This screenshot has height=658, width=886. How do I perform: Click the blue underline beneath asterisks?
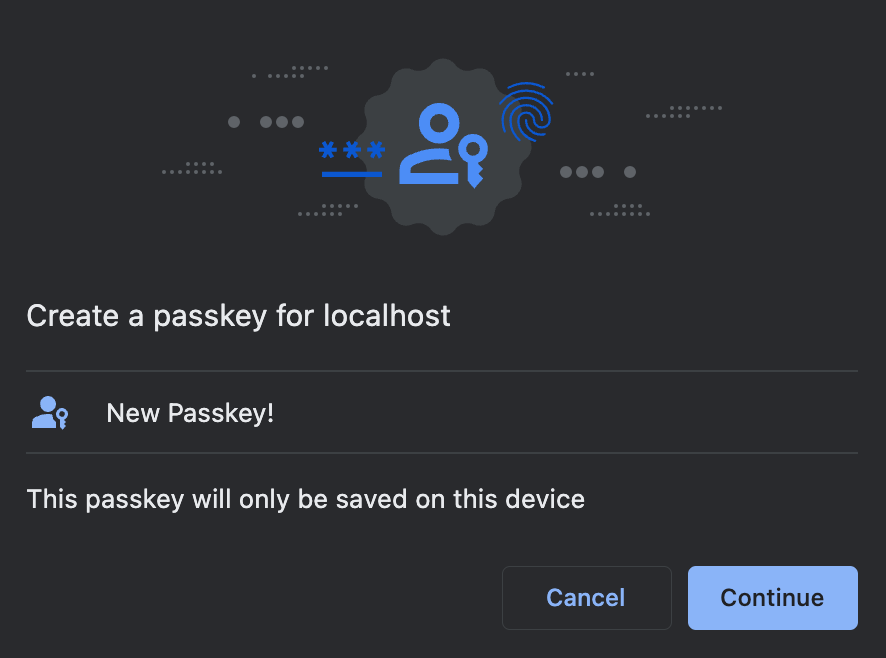point(351,174)
